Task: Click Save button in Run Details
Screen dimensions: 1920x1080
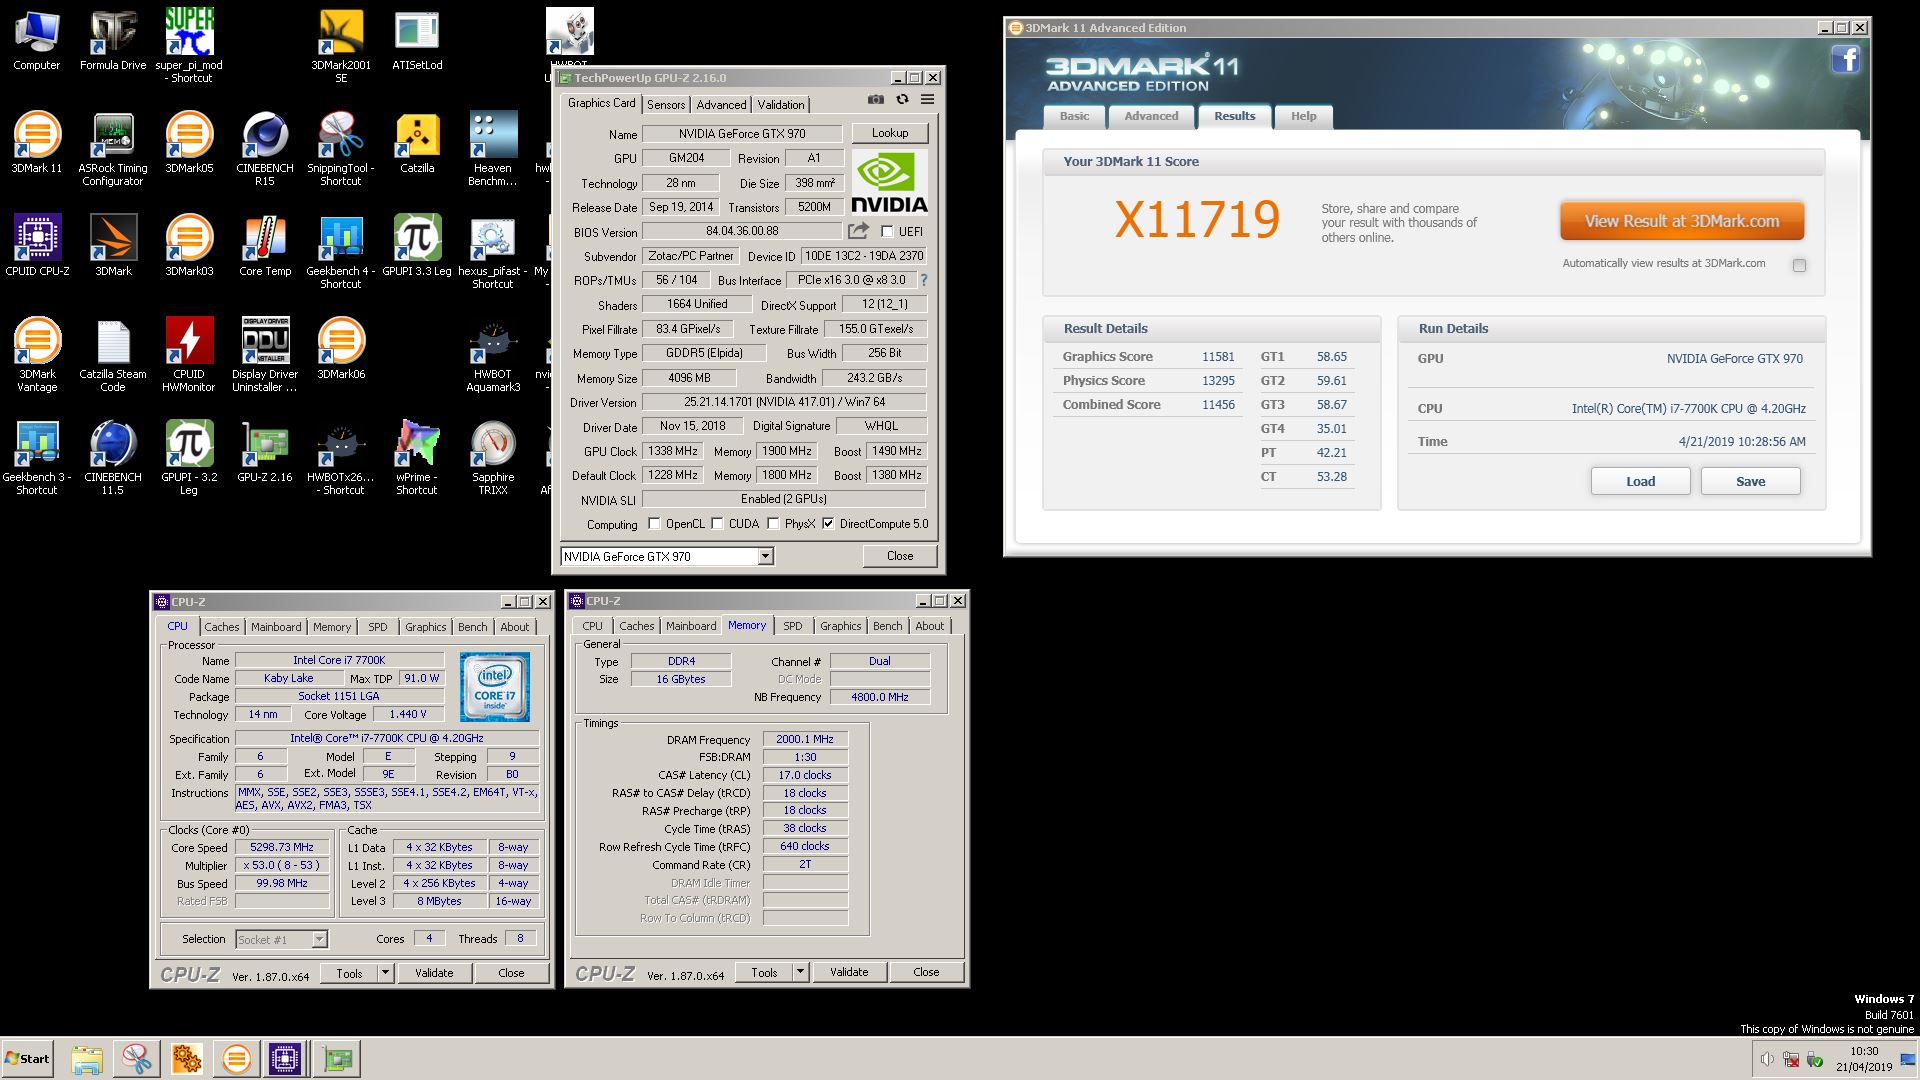Action: (1750, 481)
